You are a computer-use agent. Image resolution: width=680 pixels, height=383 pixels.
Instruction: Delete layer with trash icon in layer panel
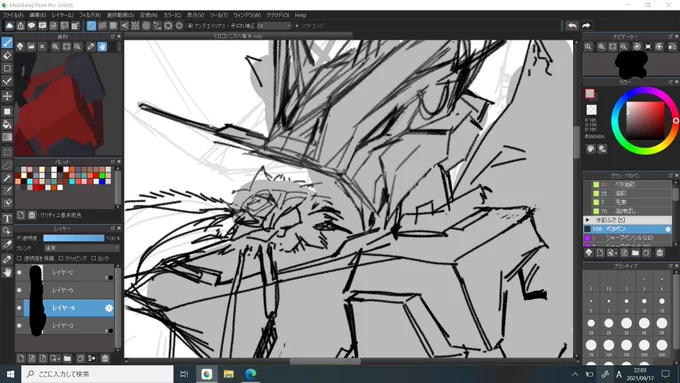coord(105,358)
